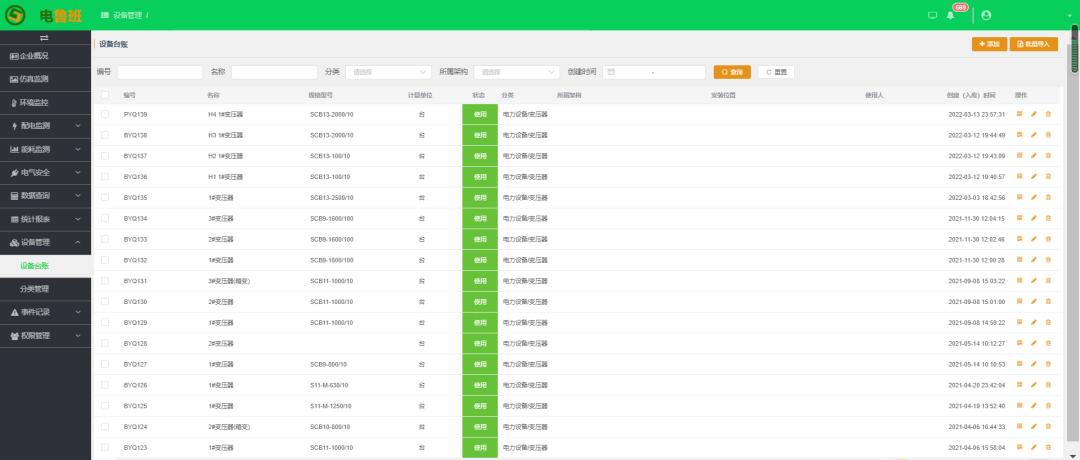
Task: View details icon for row BYQ137
Action: pos(1020,156)
